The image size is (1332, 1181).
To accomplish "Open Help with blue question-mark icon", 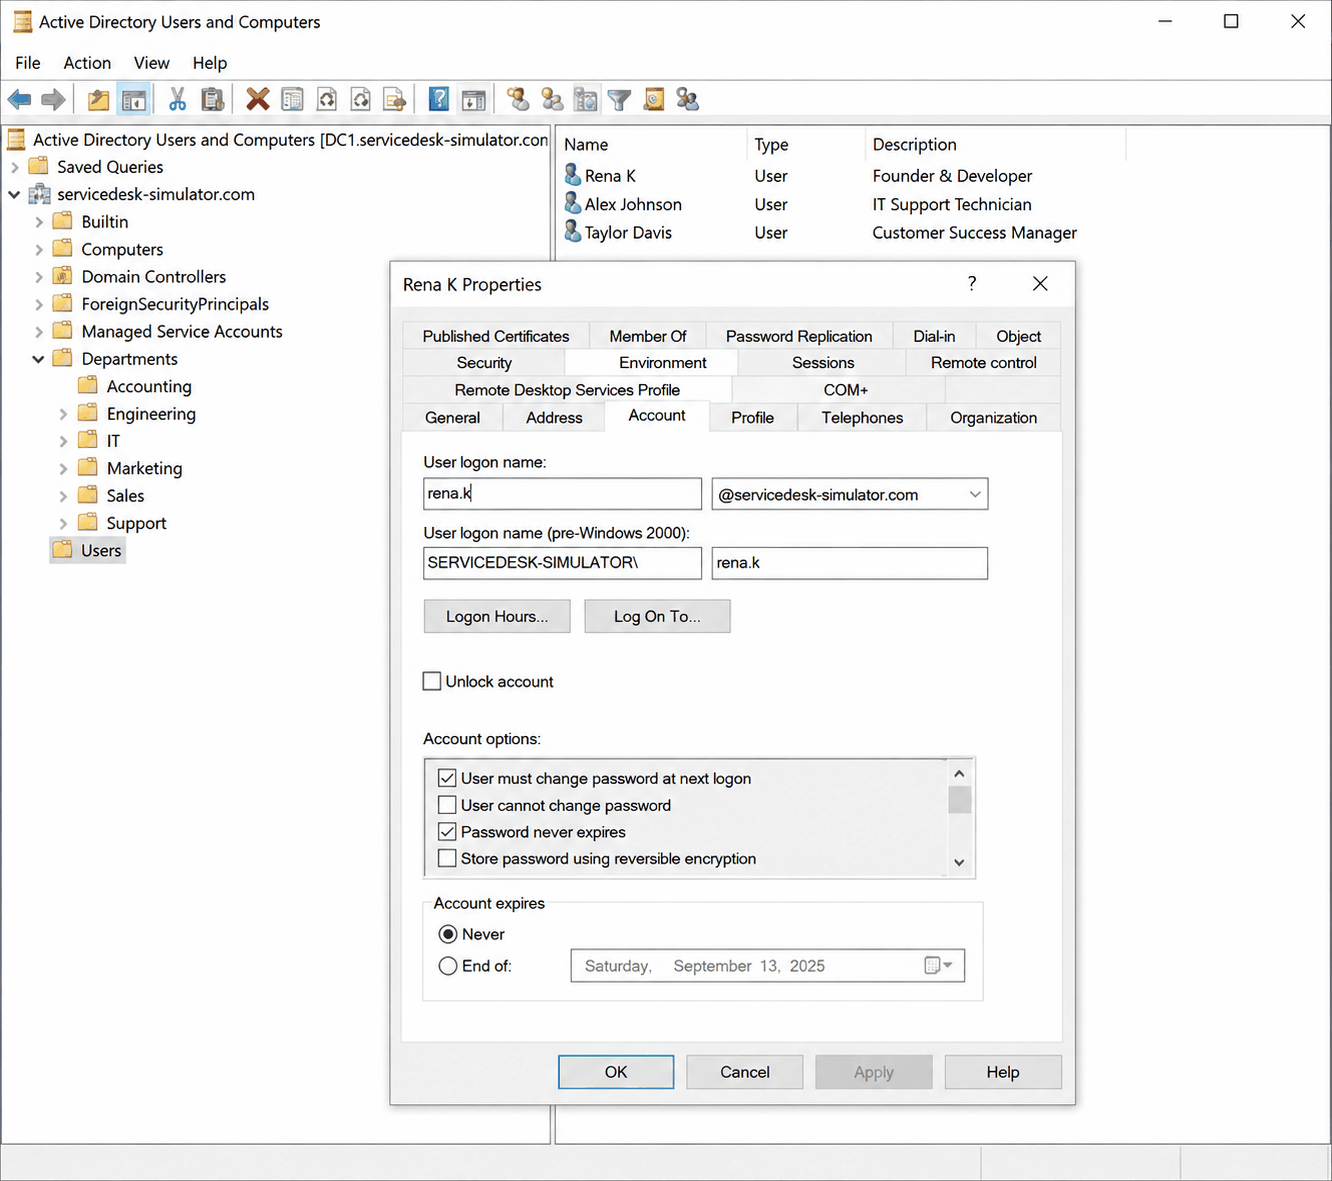I will [439, 99].
